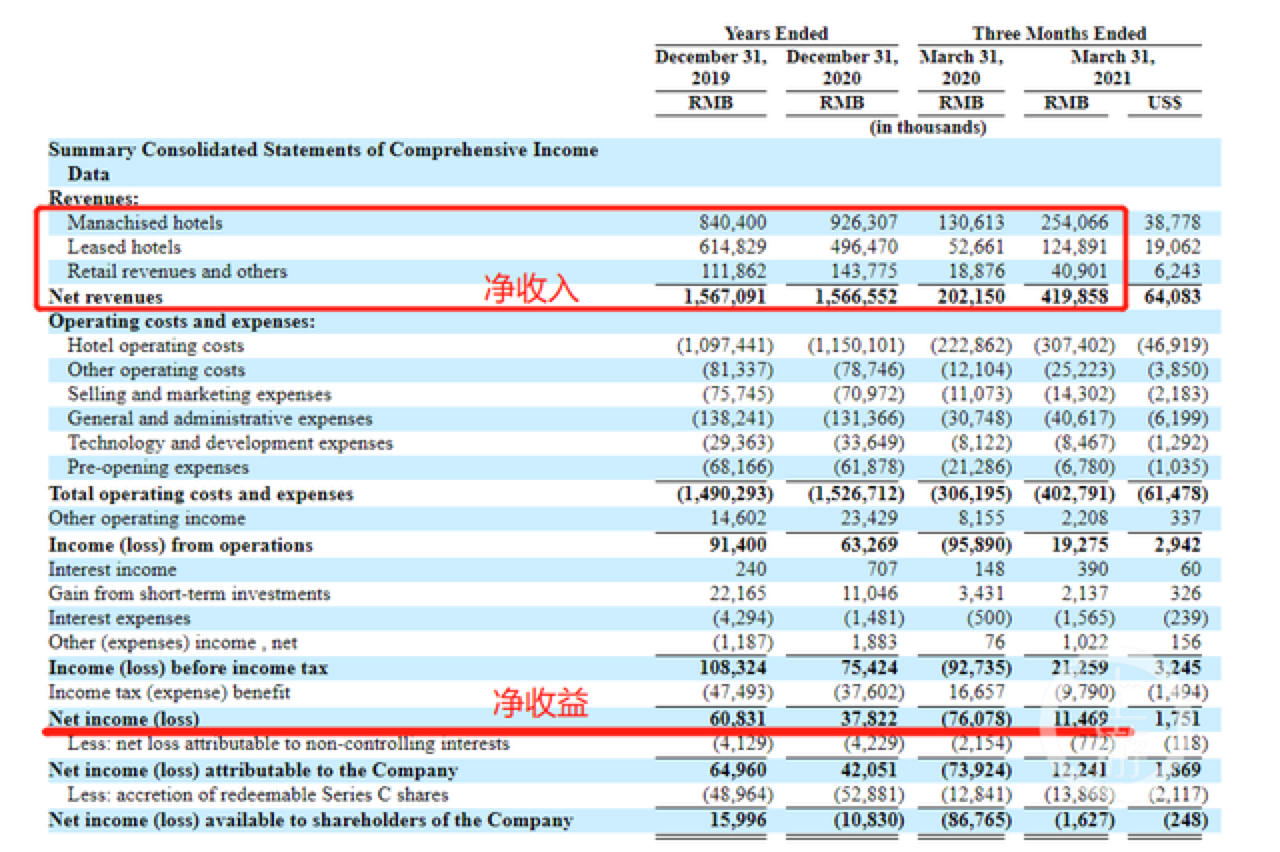The width and height of the screenshot is (1280, 852).
Task: Click the "Retail revenues and others" row label
Action: click(177, 271)
